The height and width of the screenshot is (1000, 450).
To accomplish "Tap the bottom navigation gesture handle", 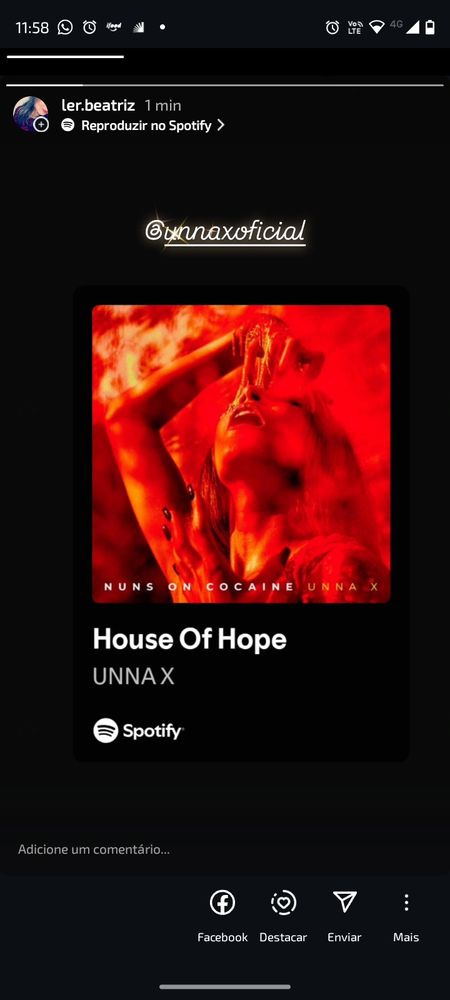I will pyautogui.click(x=225, y=987).
